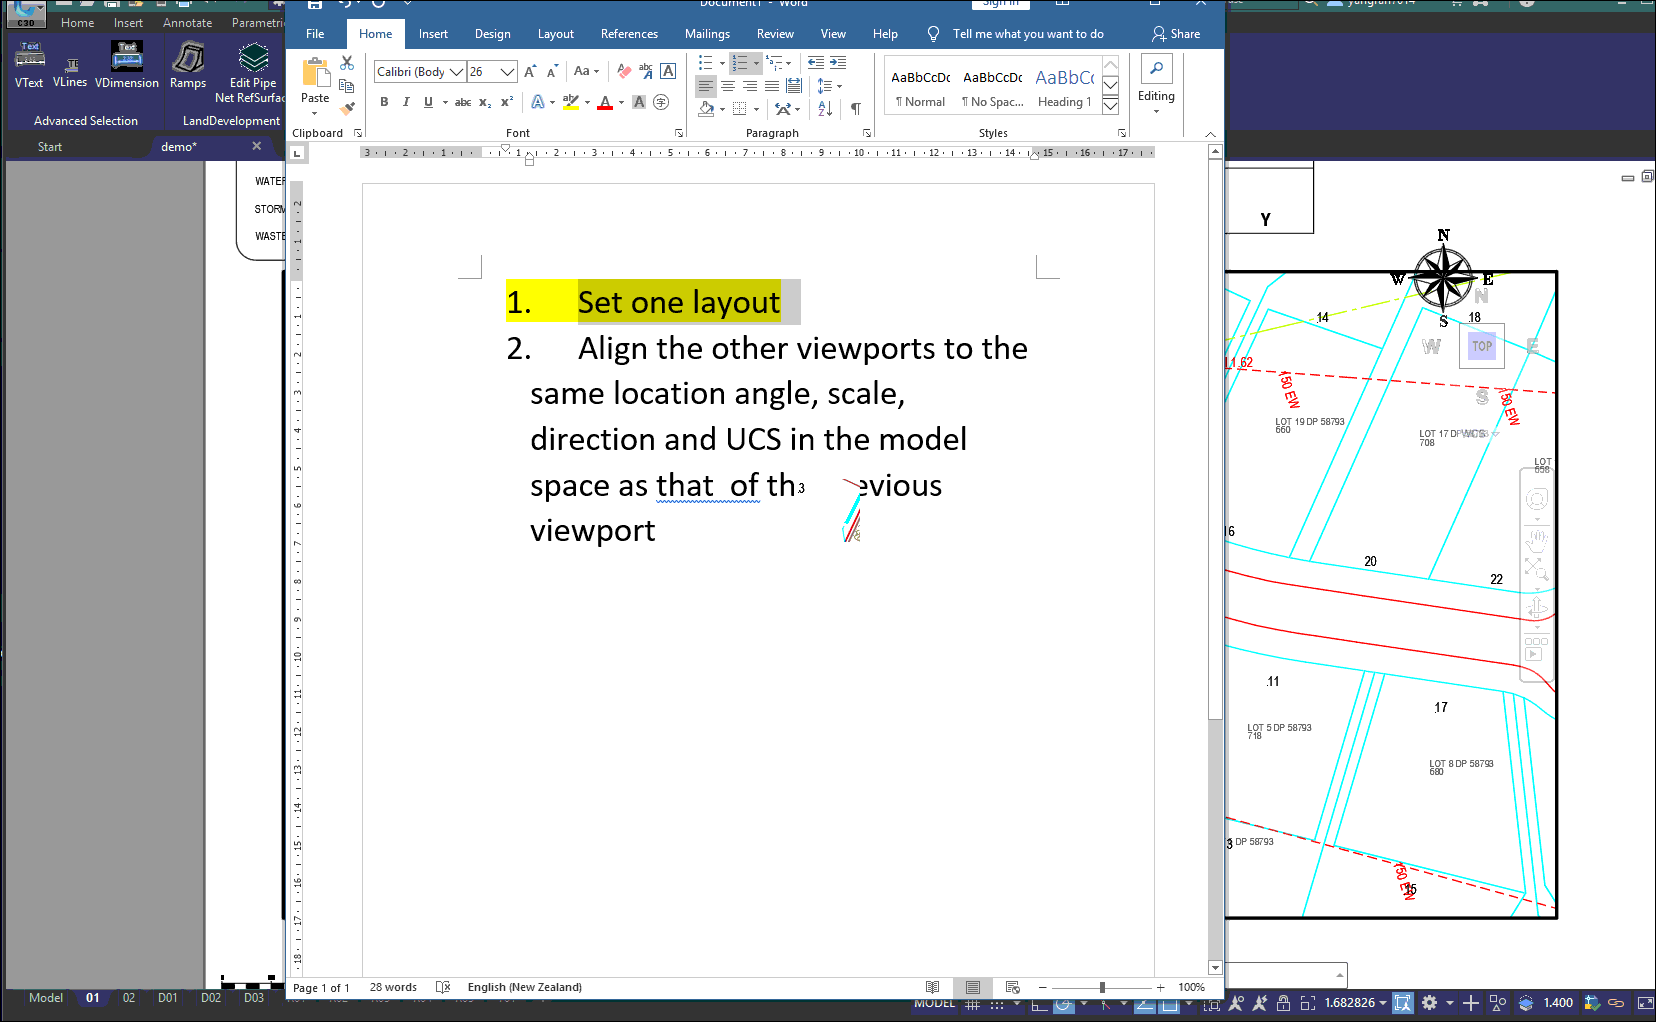1656x1022 pixels.
Task: Open the Word File tab
Action: point(315,34)
